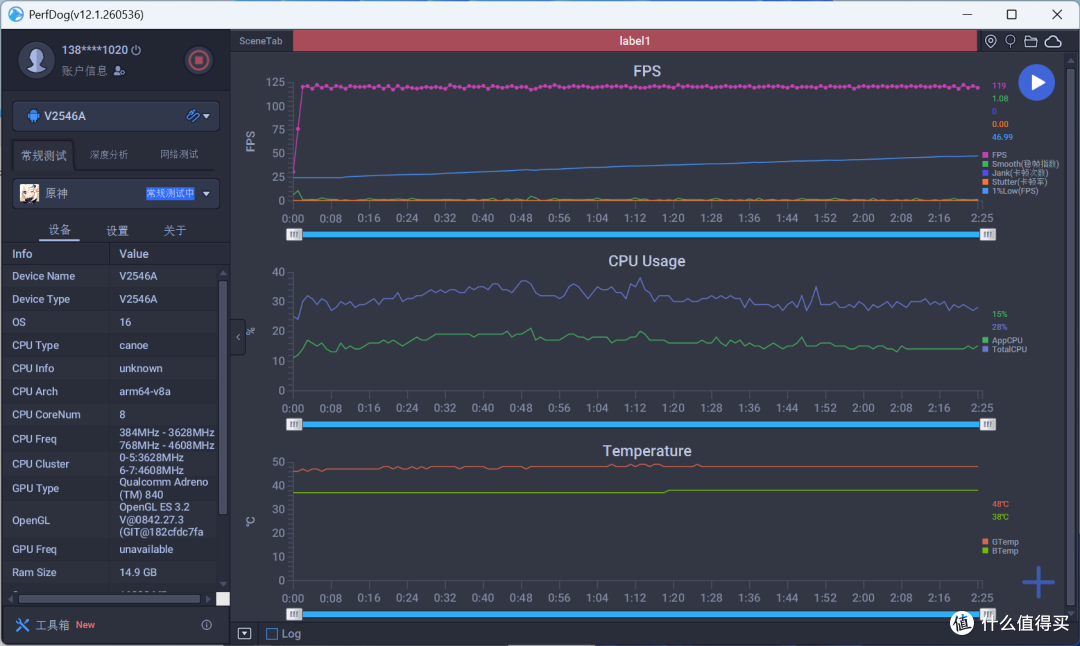Image resolution: width=1080 pixels, height=646 pixels.
Task: Click the FPS chart left range slider handle
Action: 294,235
